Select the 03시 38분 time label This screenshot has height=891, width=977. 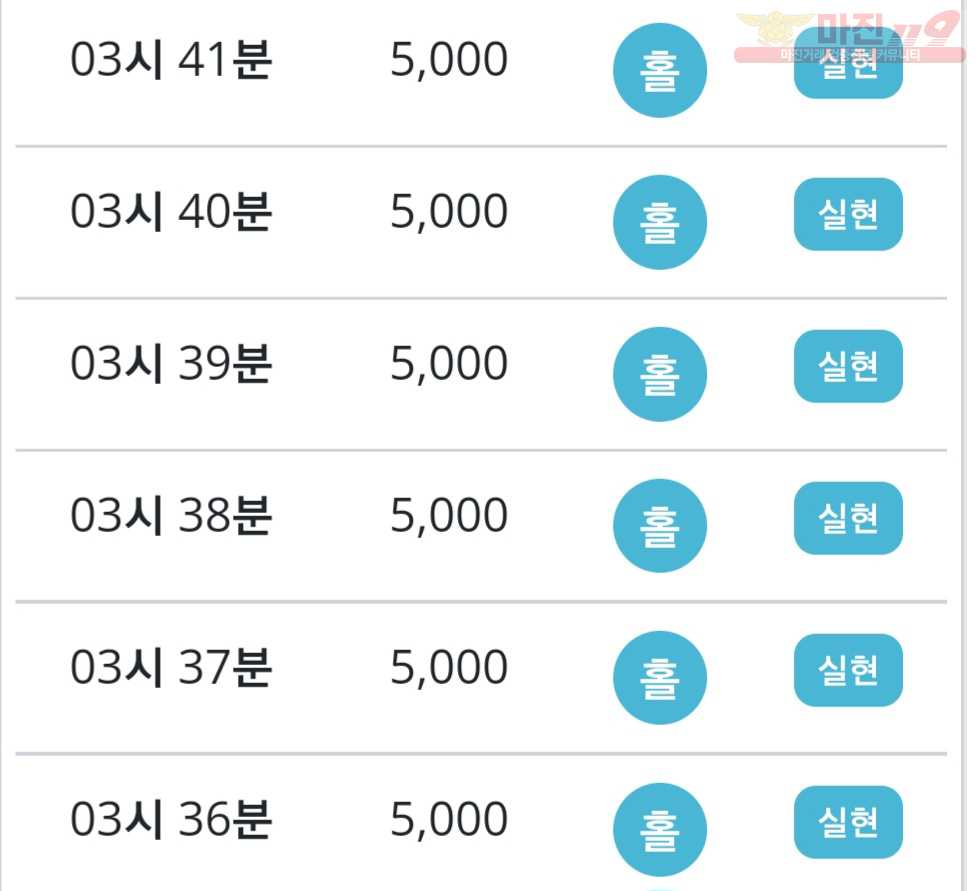coord(171,516)
